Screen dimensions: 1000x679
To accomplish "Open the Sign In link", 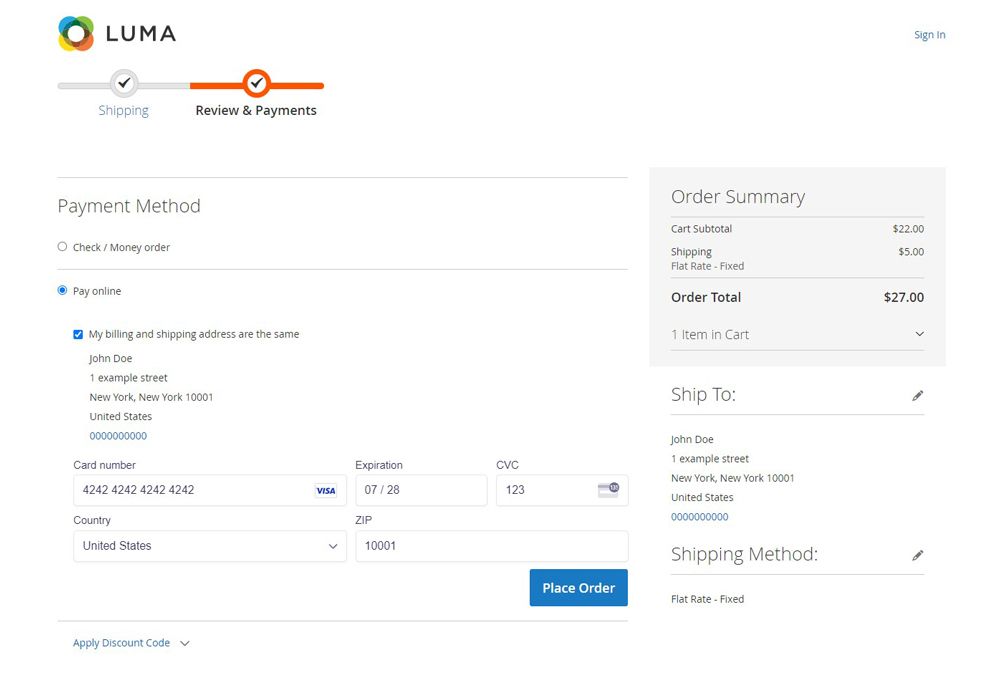I will (x=929, y=34).
